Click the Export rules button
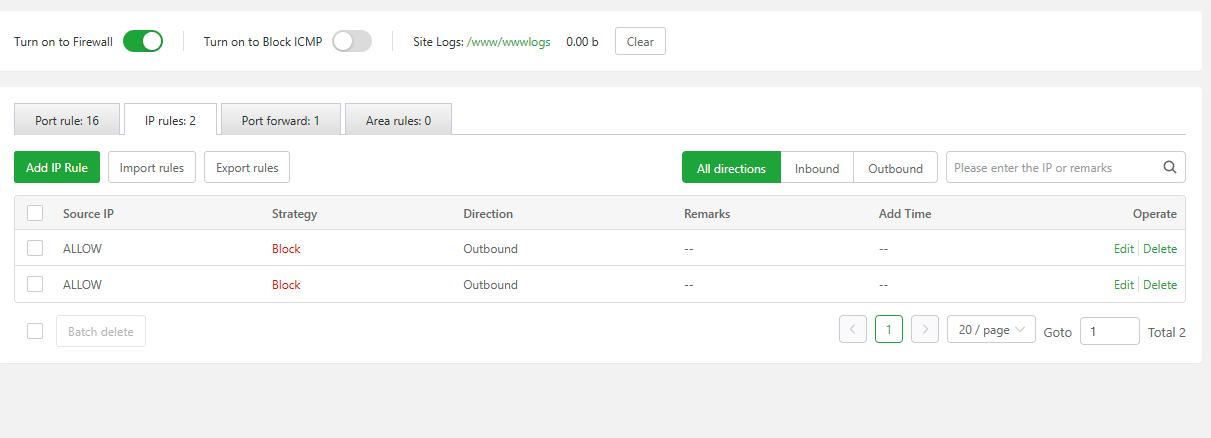 pyautogui.click(x=247, y=168)
